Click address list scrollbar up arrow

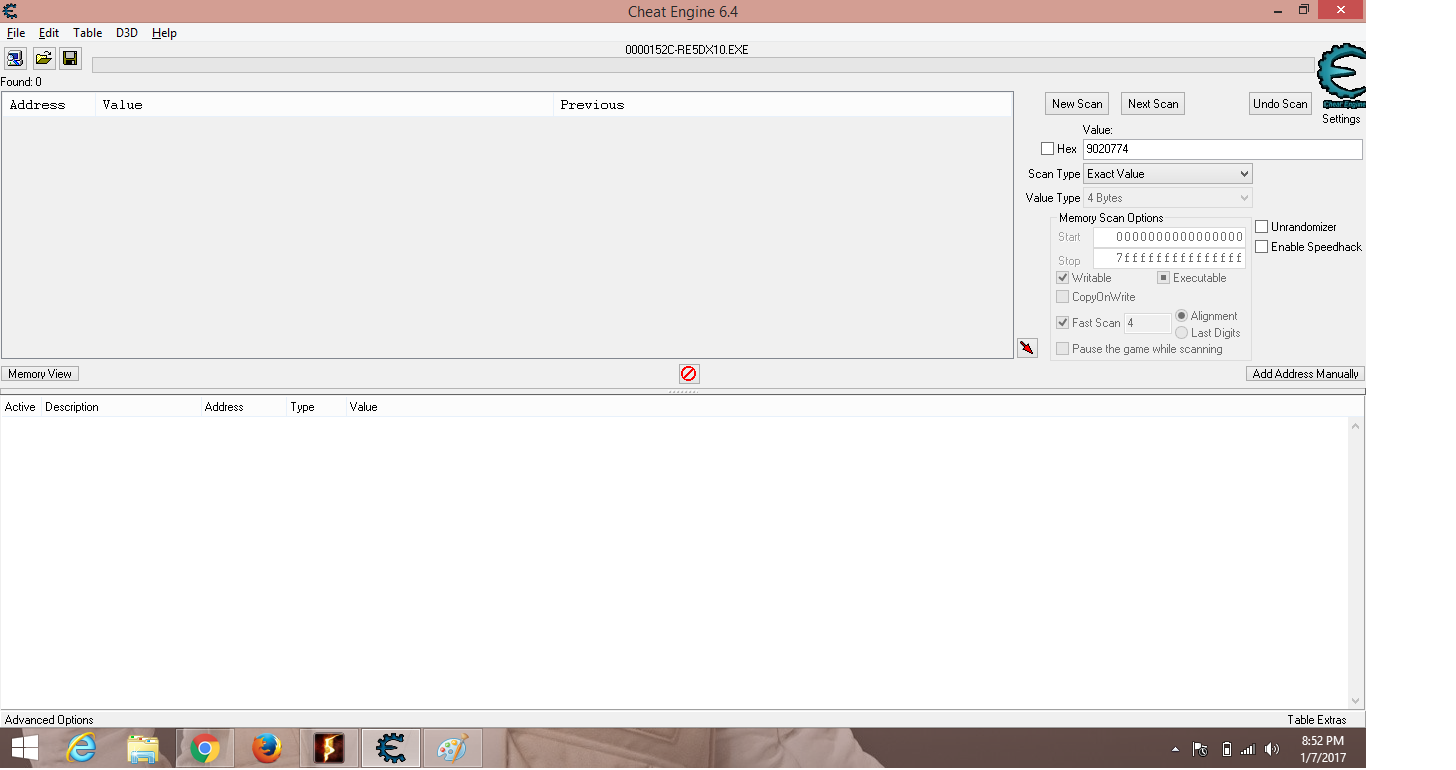1356,426
